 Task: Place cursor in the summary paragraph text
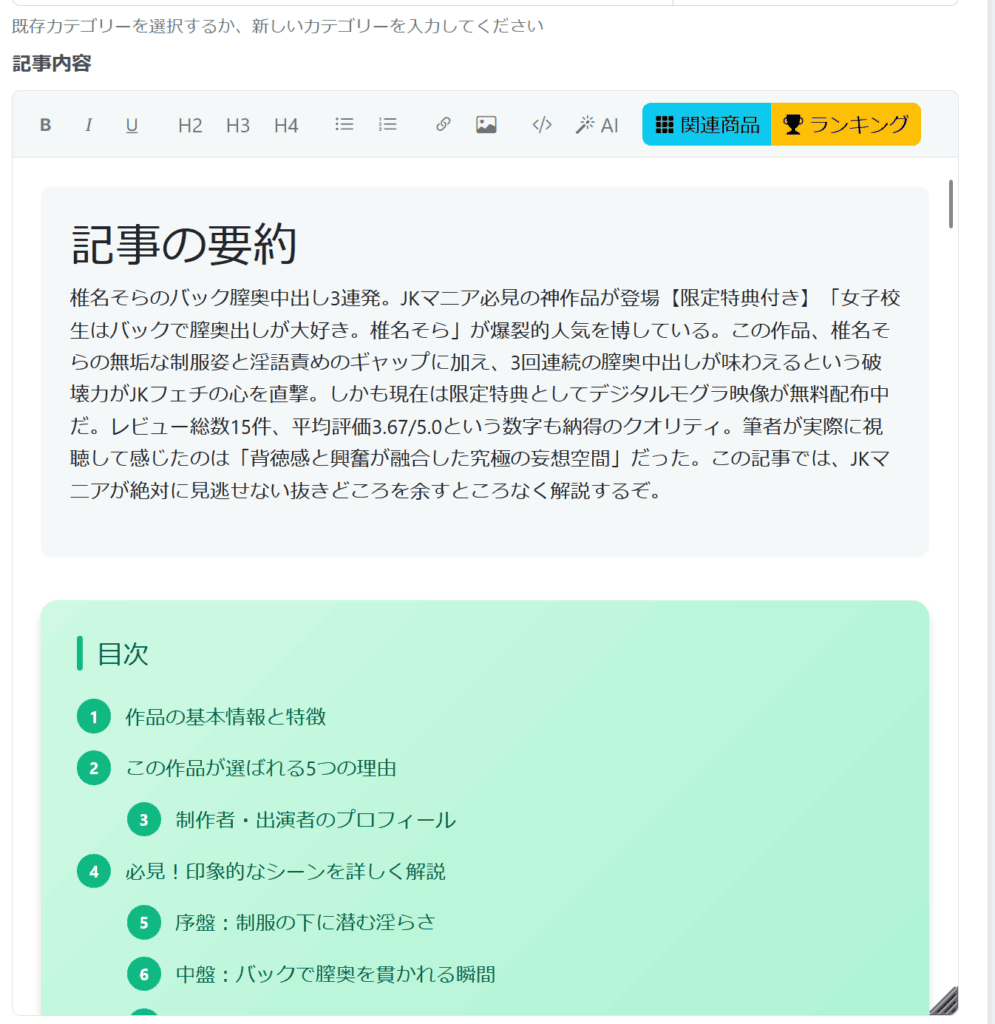(484, 394)
